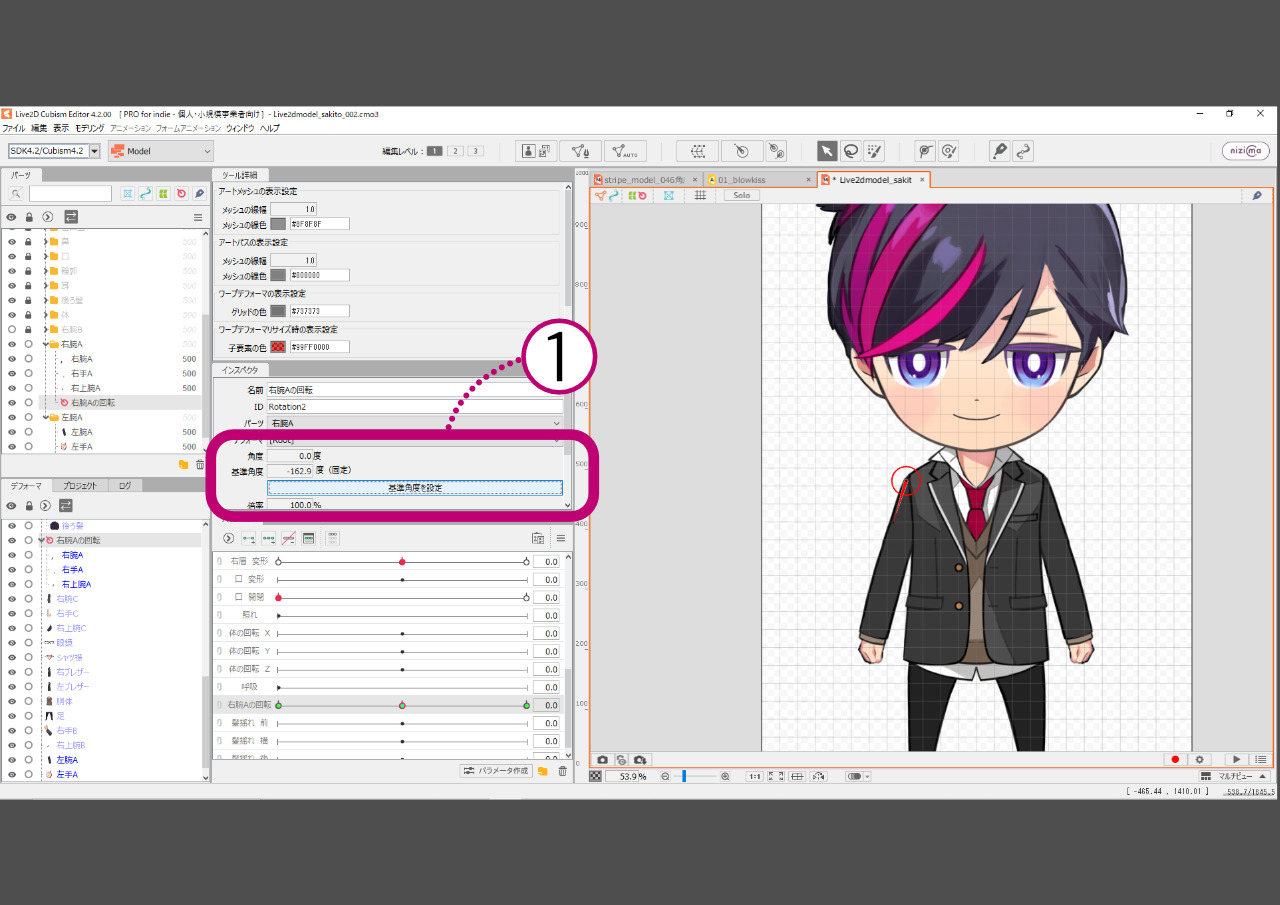Open the parameter palette hamburger menu
Viewport: 1280px width, 905px height.
click(x=561, y=538)
